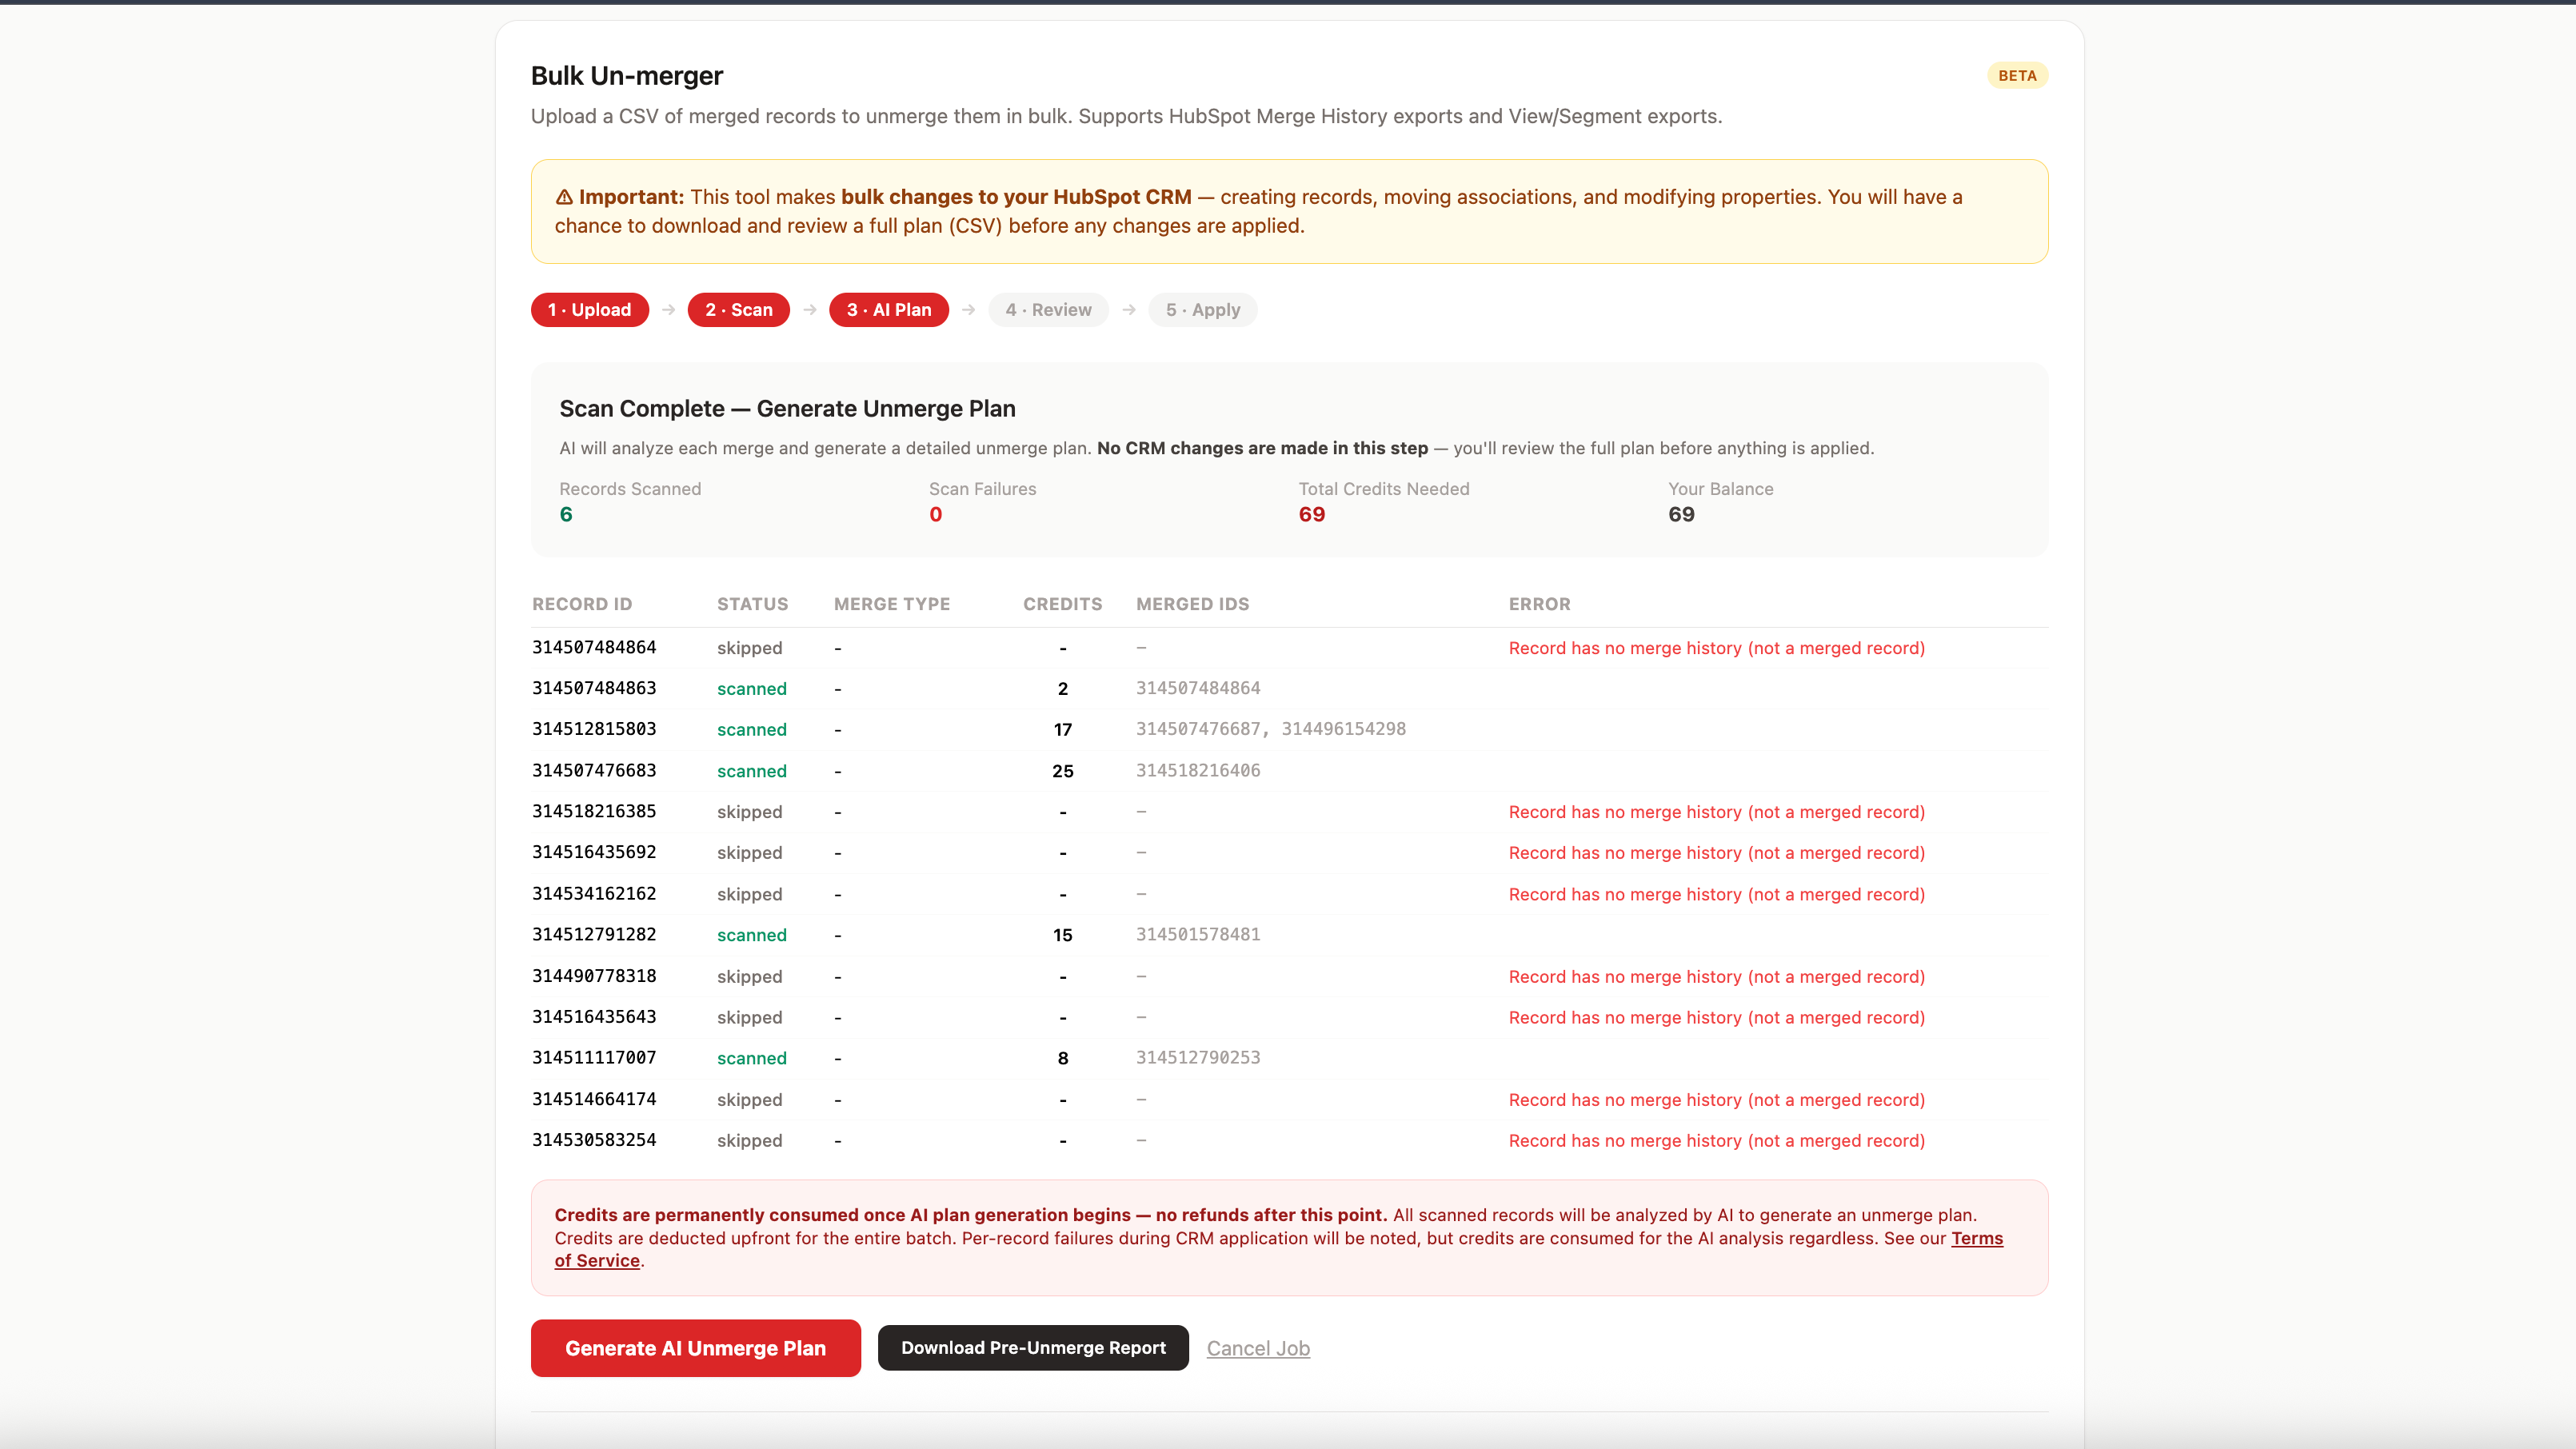Select the BETA badge
This screenshot has height=1449, width=2576.
pyautogui.click(x=2016, y=75)
